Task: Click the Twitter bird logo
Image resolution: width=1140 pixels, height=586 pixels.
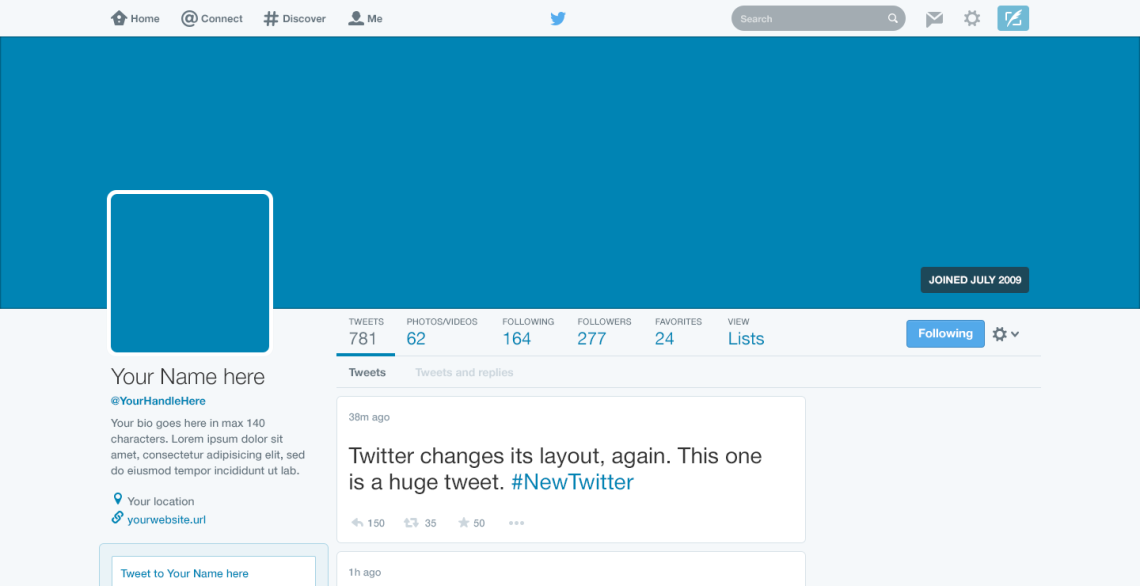Action: coord(558,19)
